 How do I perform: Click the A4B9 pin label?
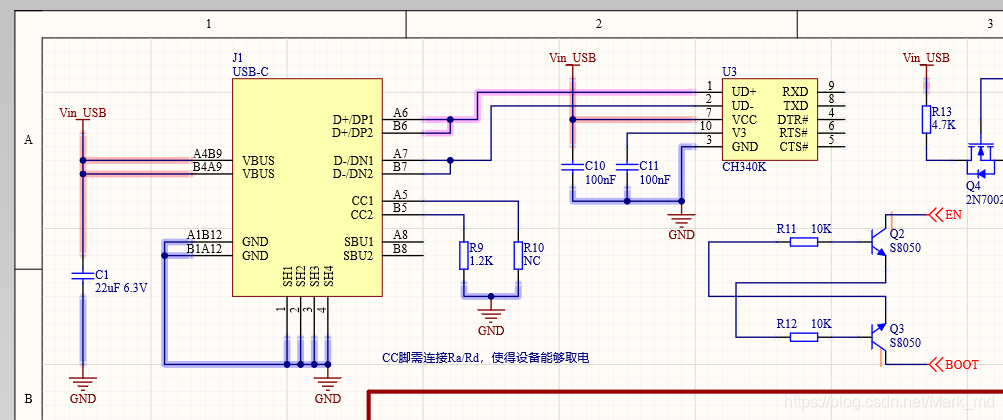tap(207, 153)
